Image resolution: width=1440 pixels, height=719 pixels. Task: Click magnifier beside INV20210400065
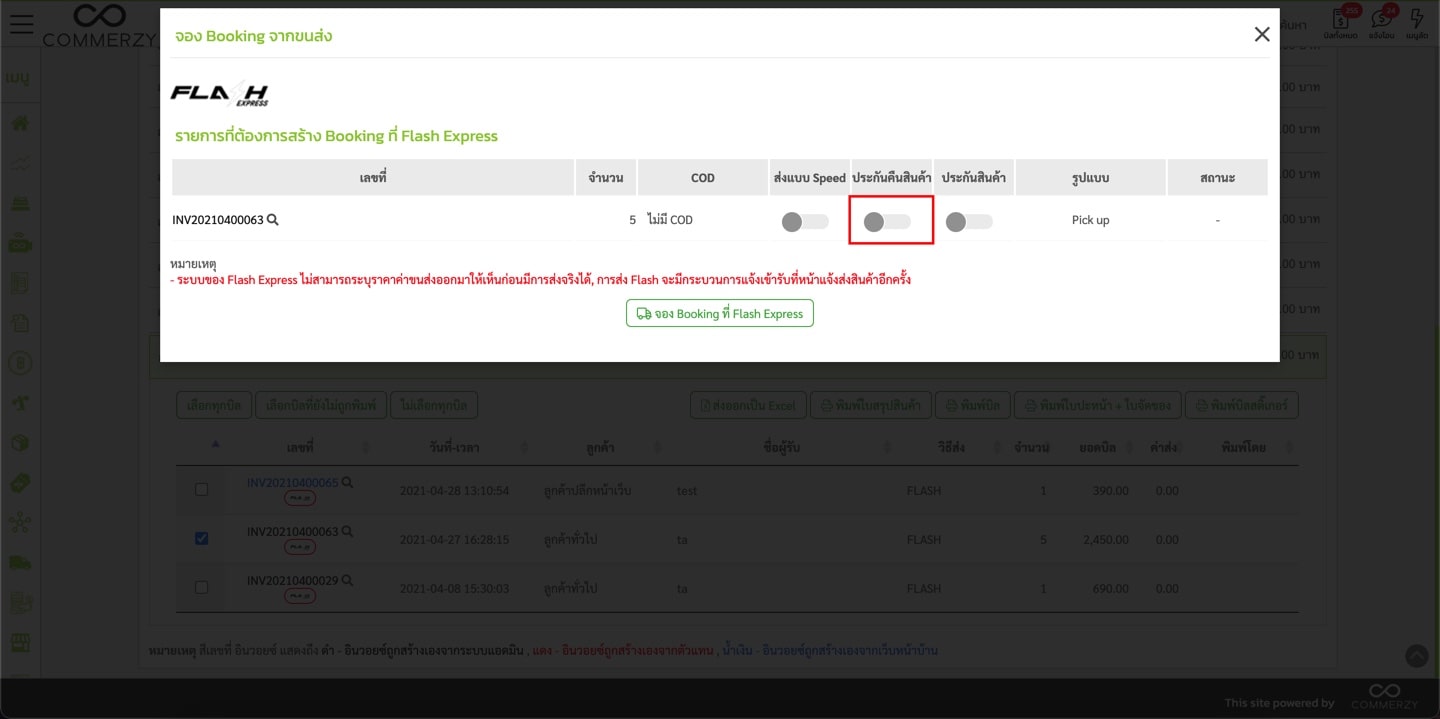pyautogui.click(x=347, y=482)
